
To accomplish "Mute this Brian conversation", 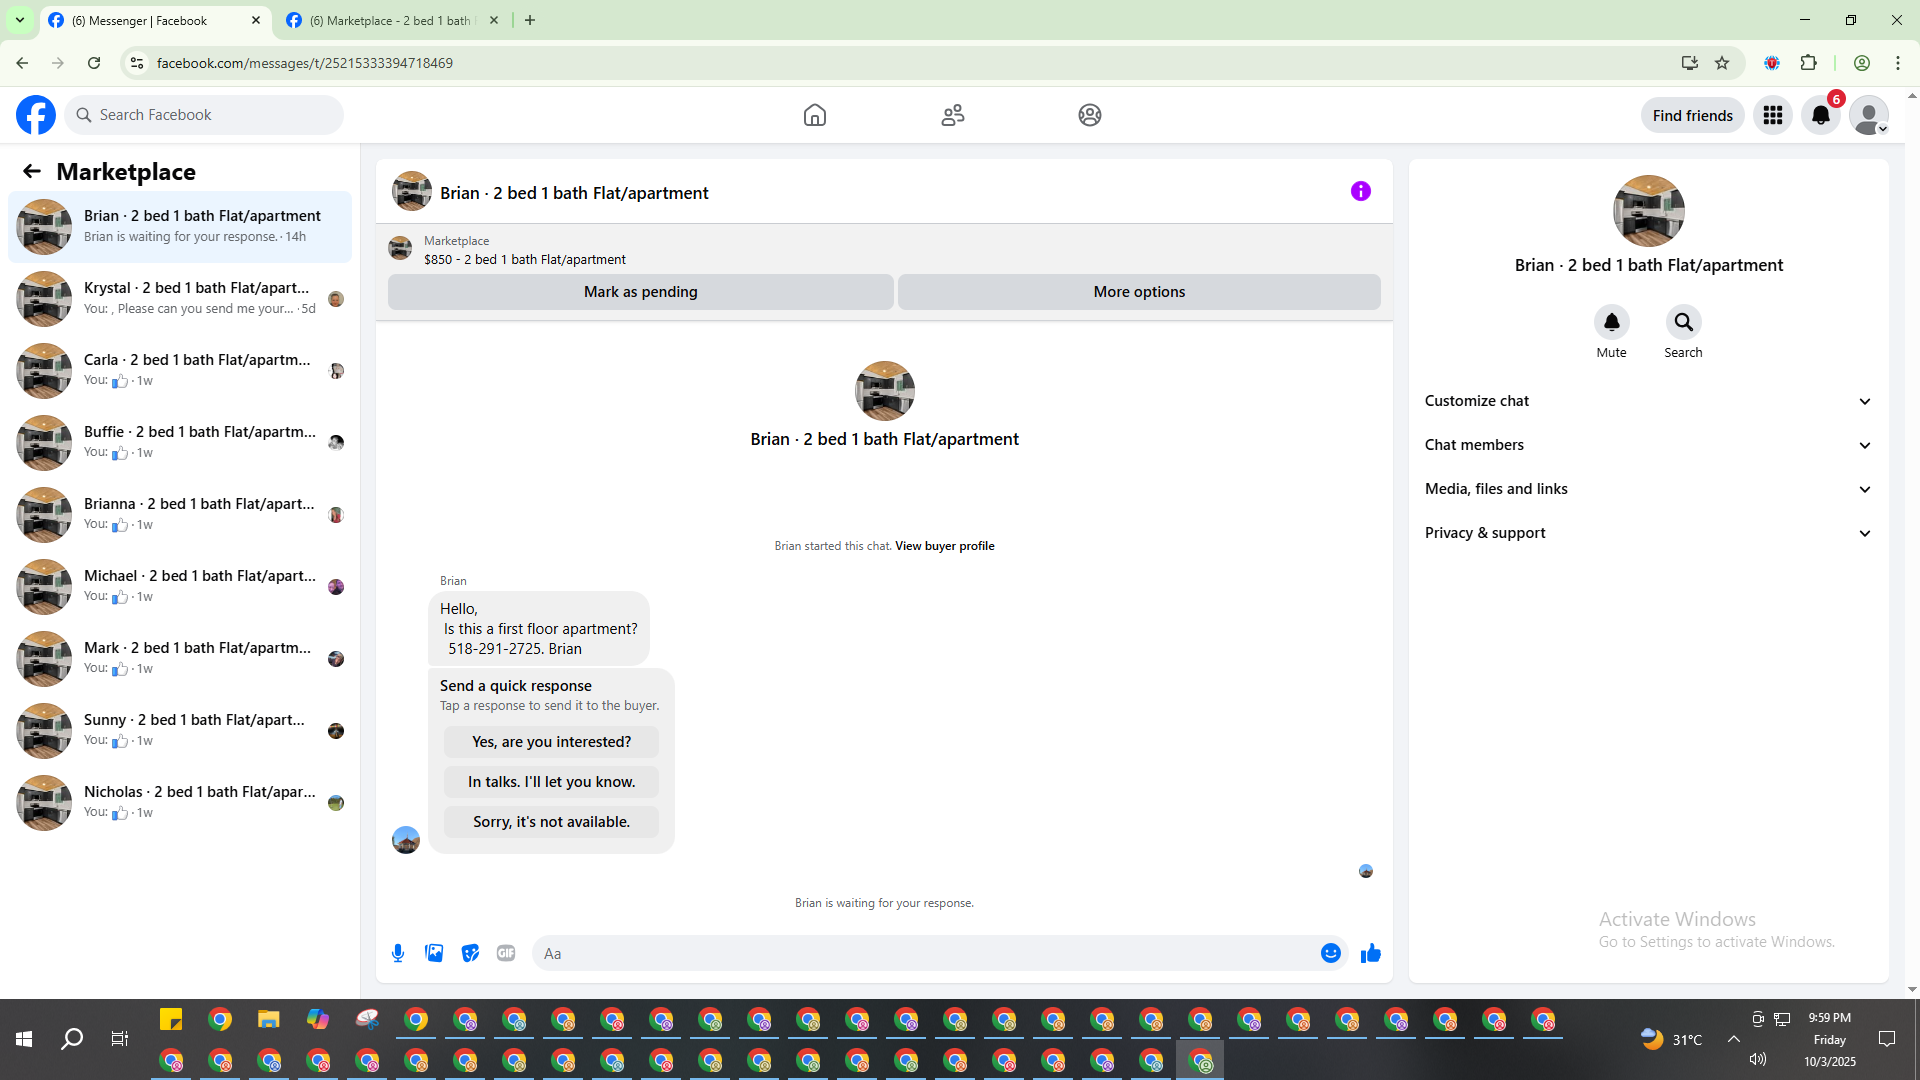I will click(x=1612, y=322).
